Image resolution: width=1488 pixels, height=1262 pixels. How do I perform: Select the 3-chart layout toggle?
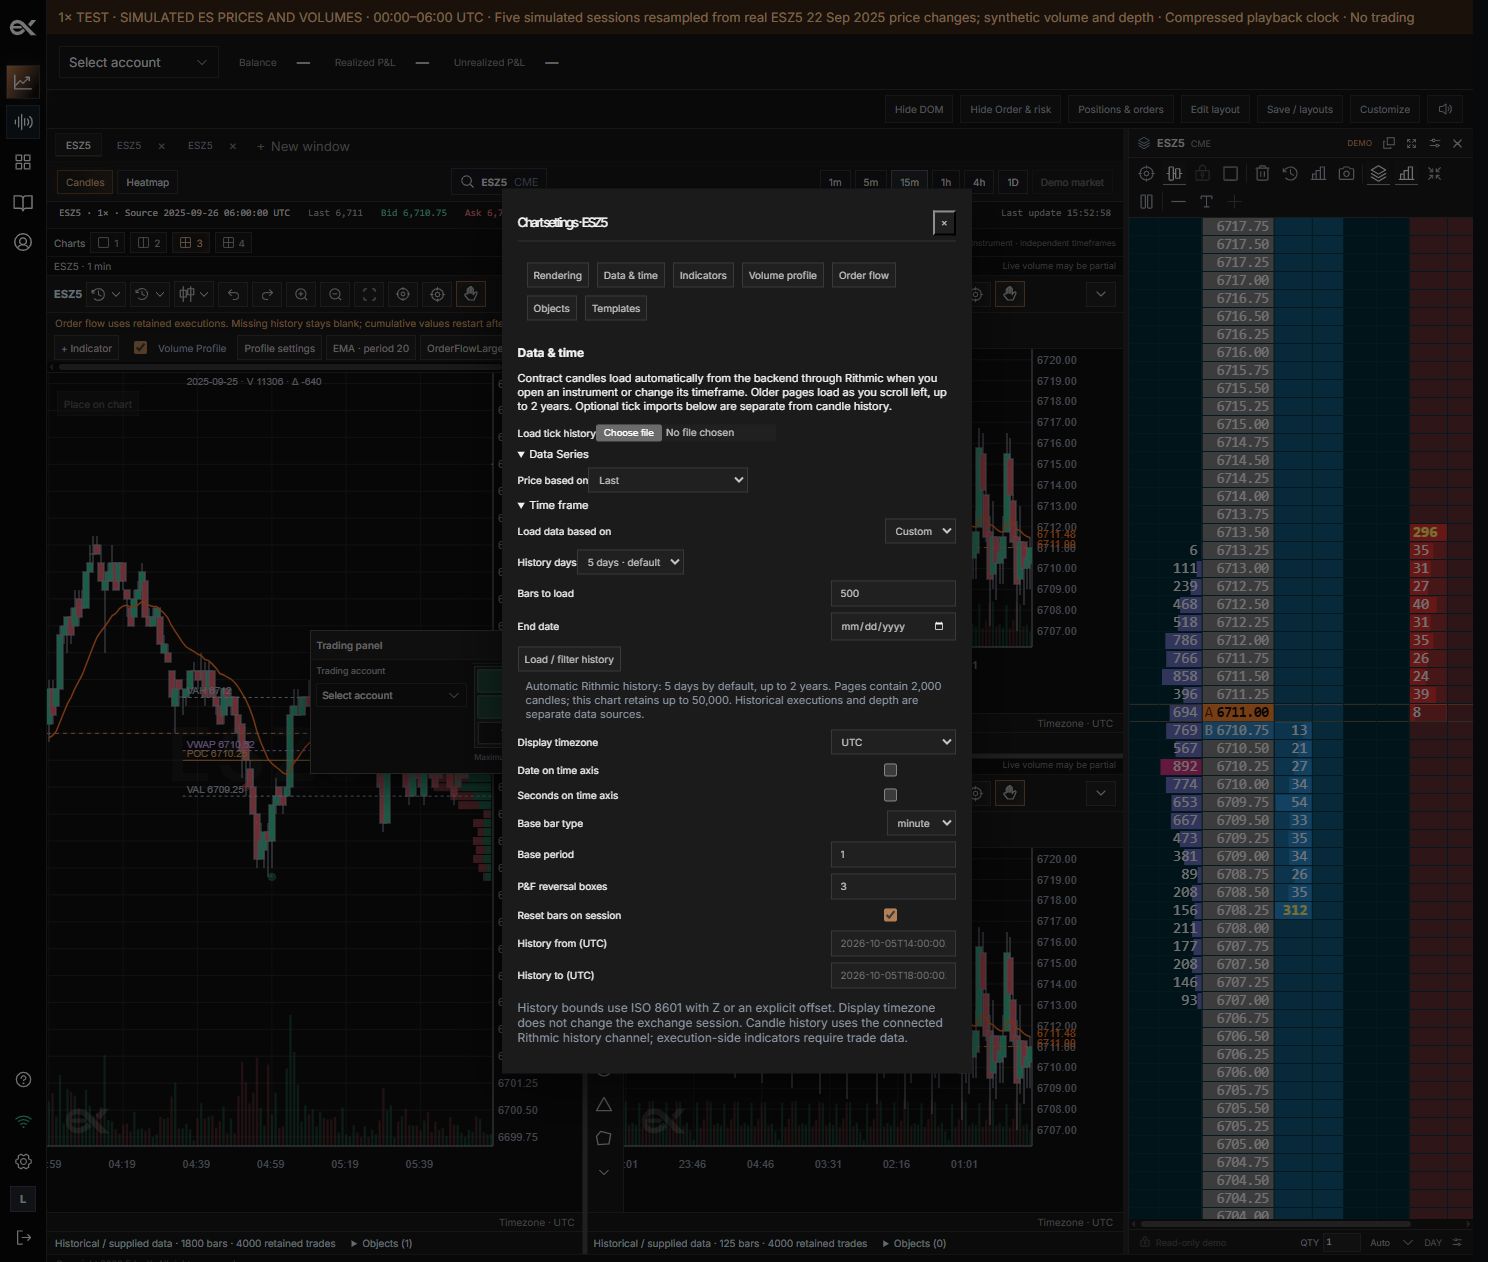pos(190,243)
